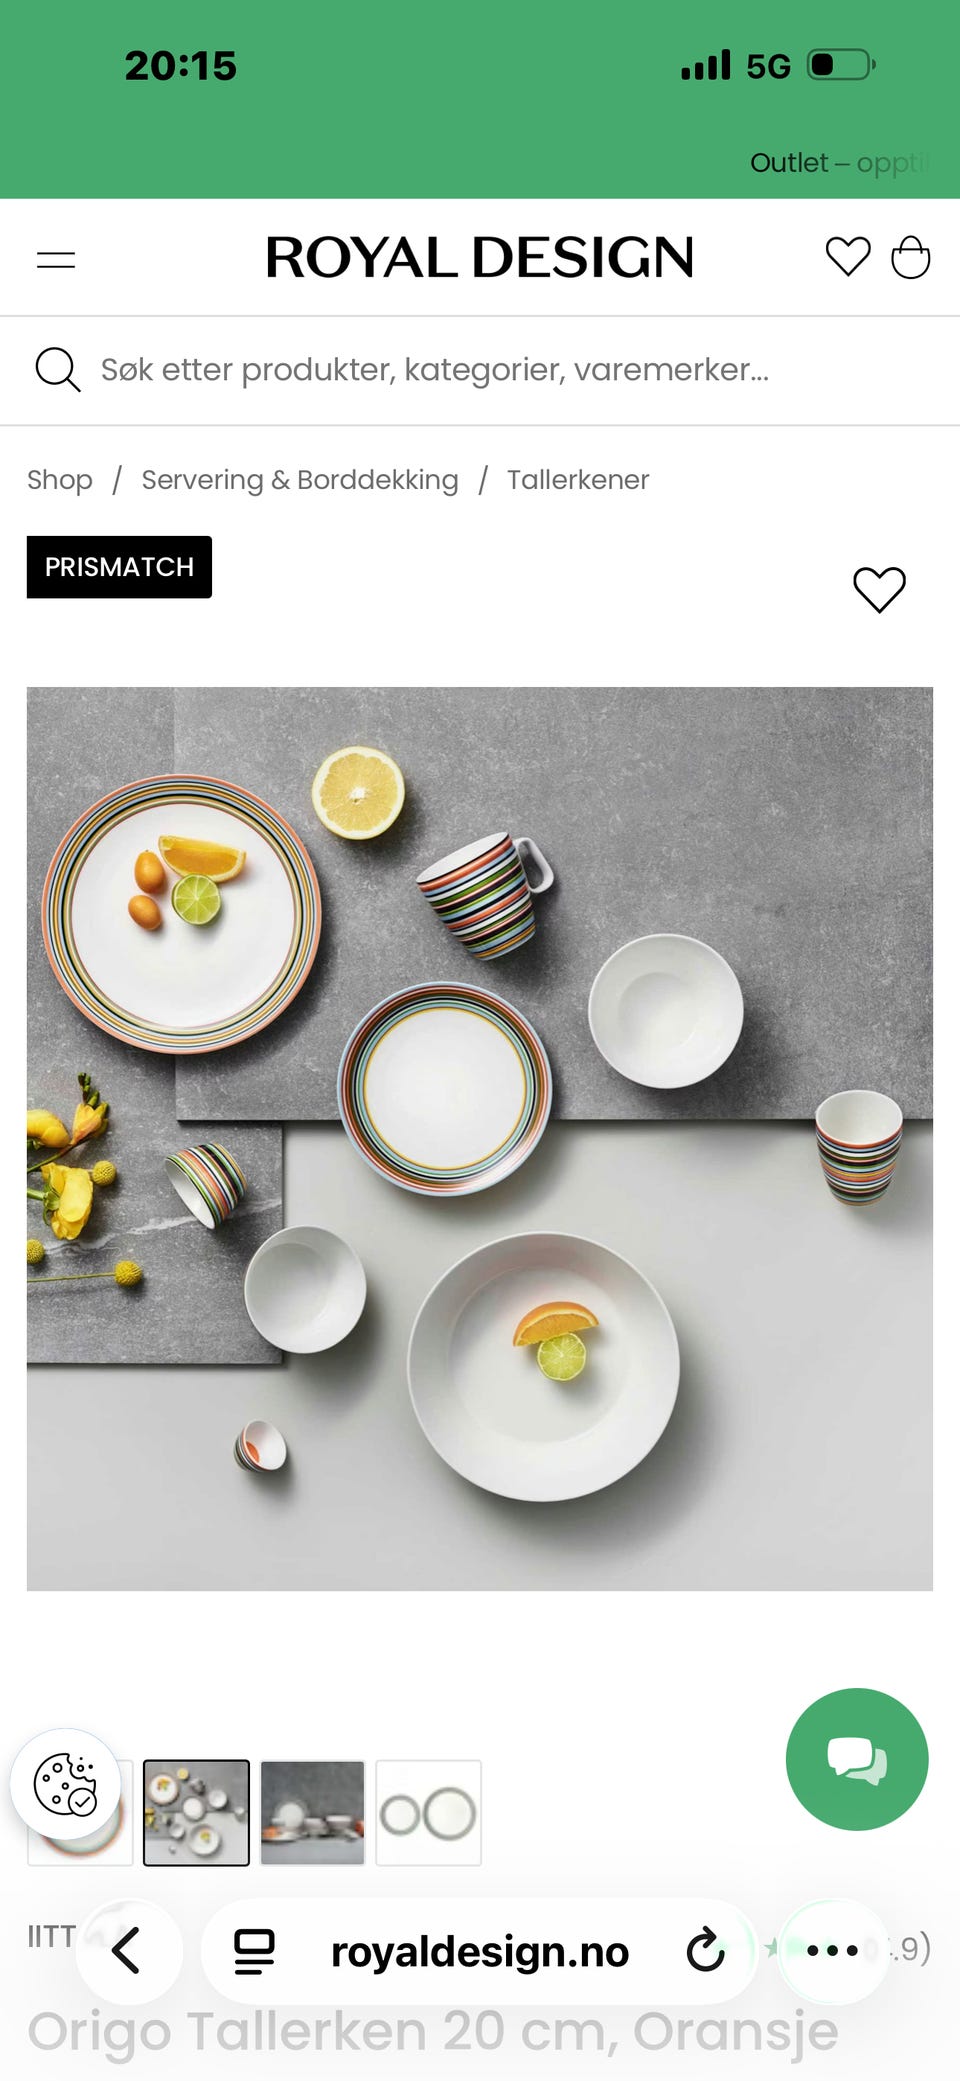Open cookie settings icon
This screenshot has width=960, height=2081.
[x=65, y=1784]
